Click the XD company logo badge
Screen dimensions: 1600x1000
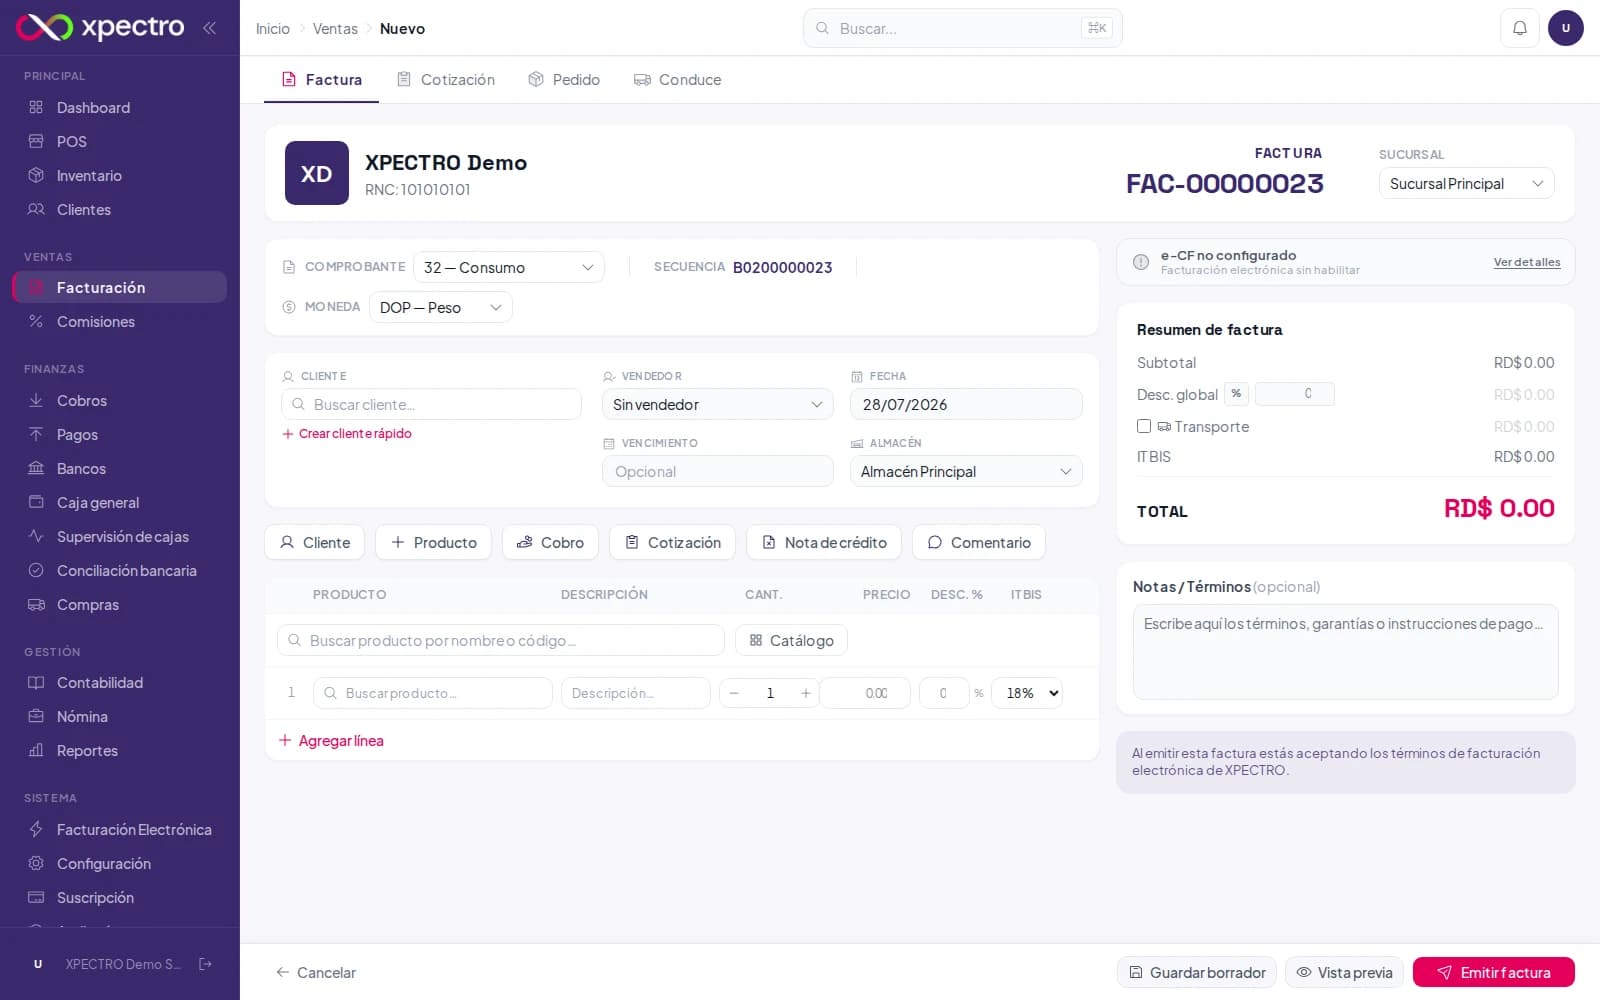click(x=317, y=173)
